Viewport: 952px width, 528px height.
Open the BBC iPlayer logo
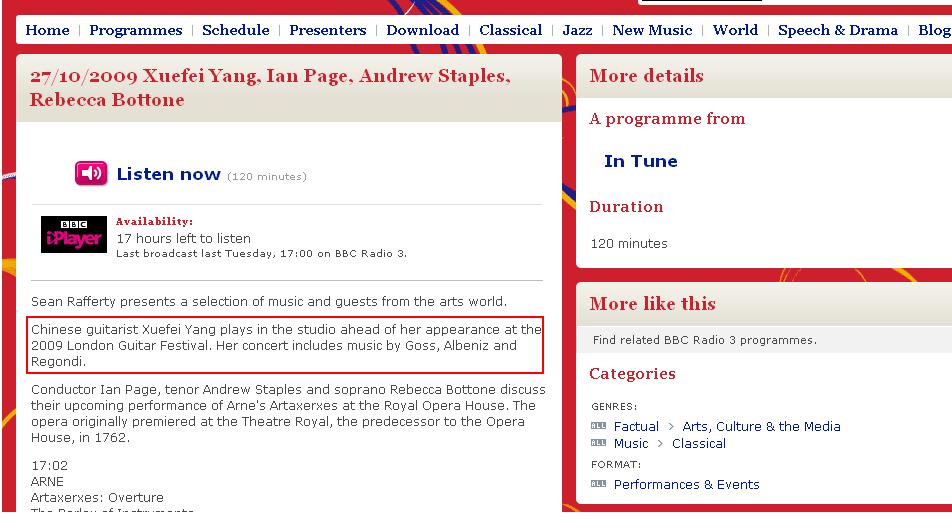[73, 234]
